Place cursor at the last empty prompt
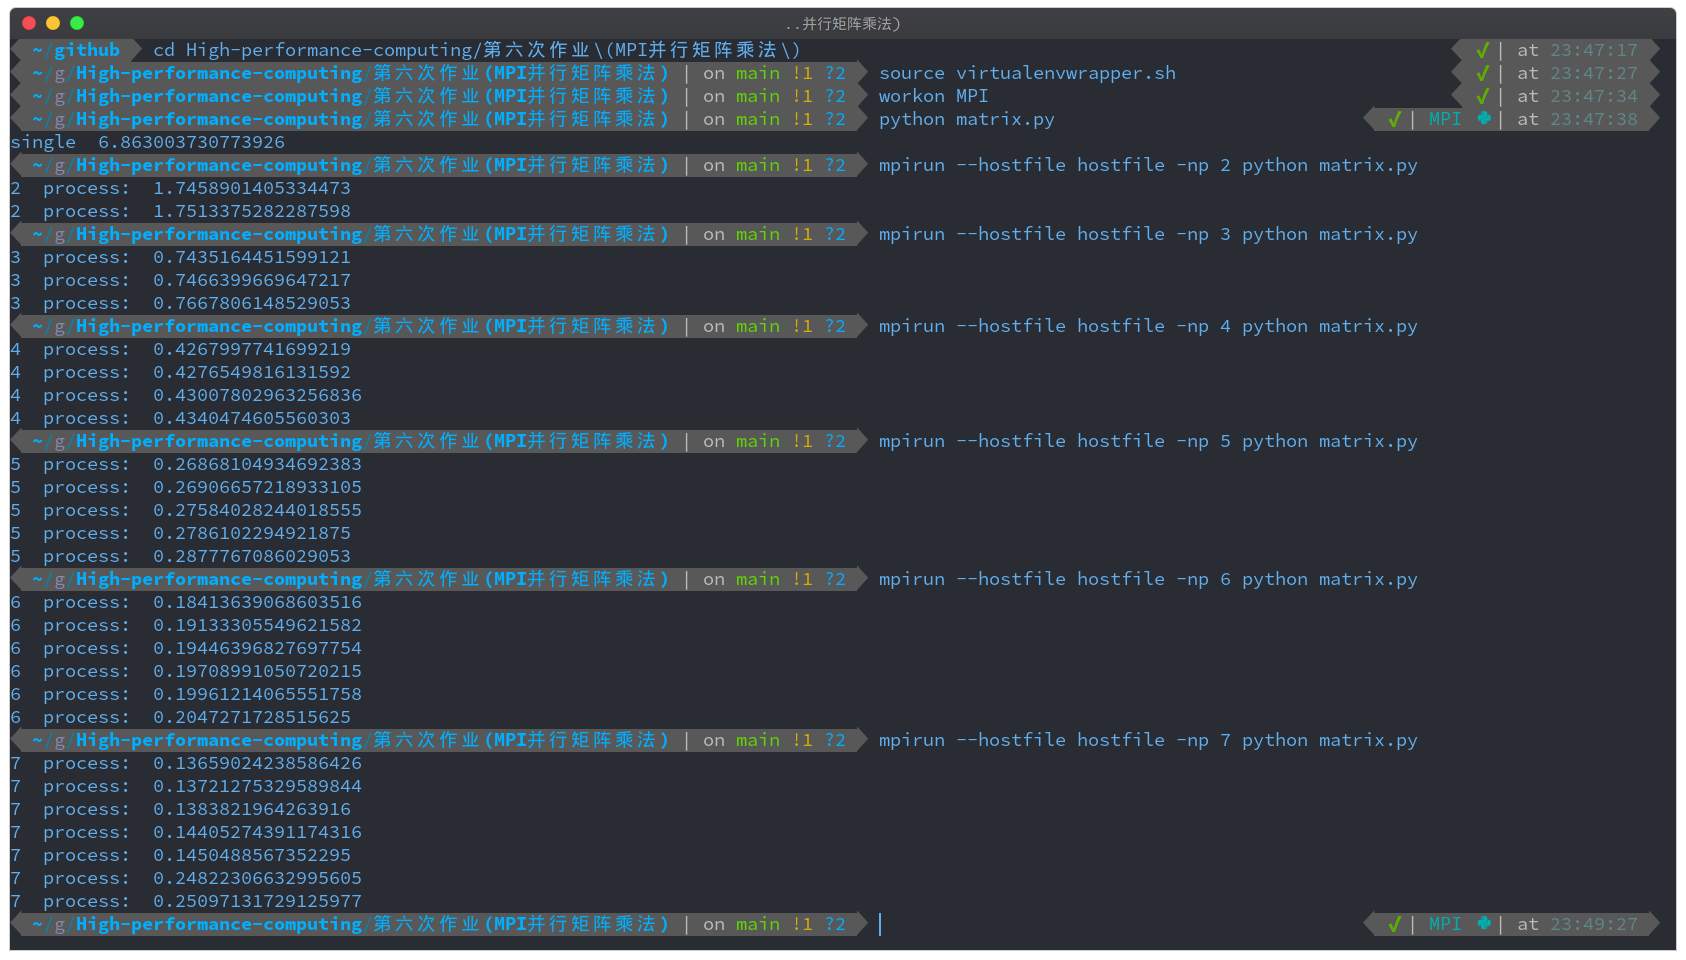Viewport: 1686px width, 960px height. 882,924
